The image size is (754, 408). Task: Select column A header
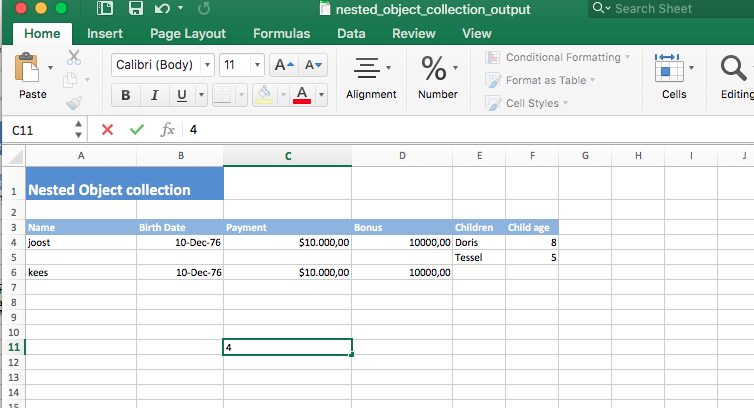tap(81, 156)
